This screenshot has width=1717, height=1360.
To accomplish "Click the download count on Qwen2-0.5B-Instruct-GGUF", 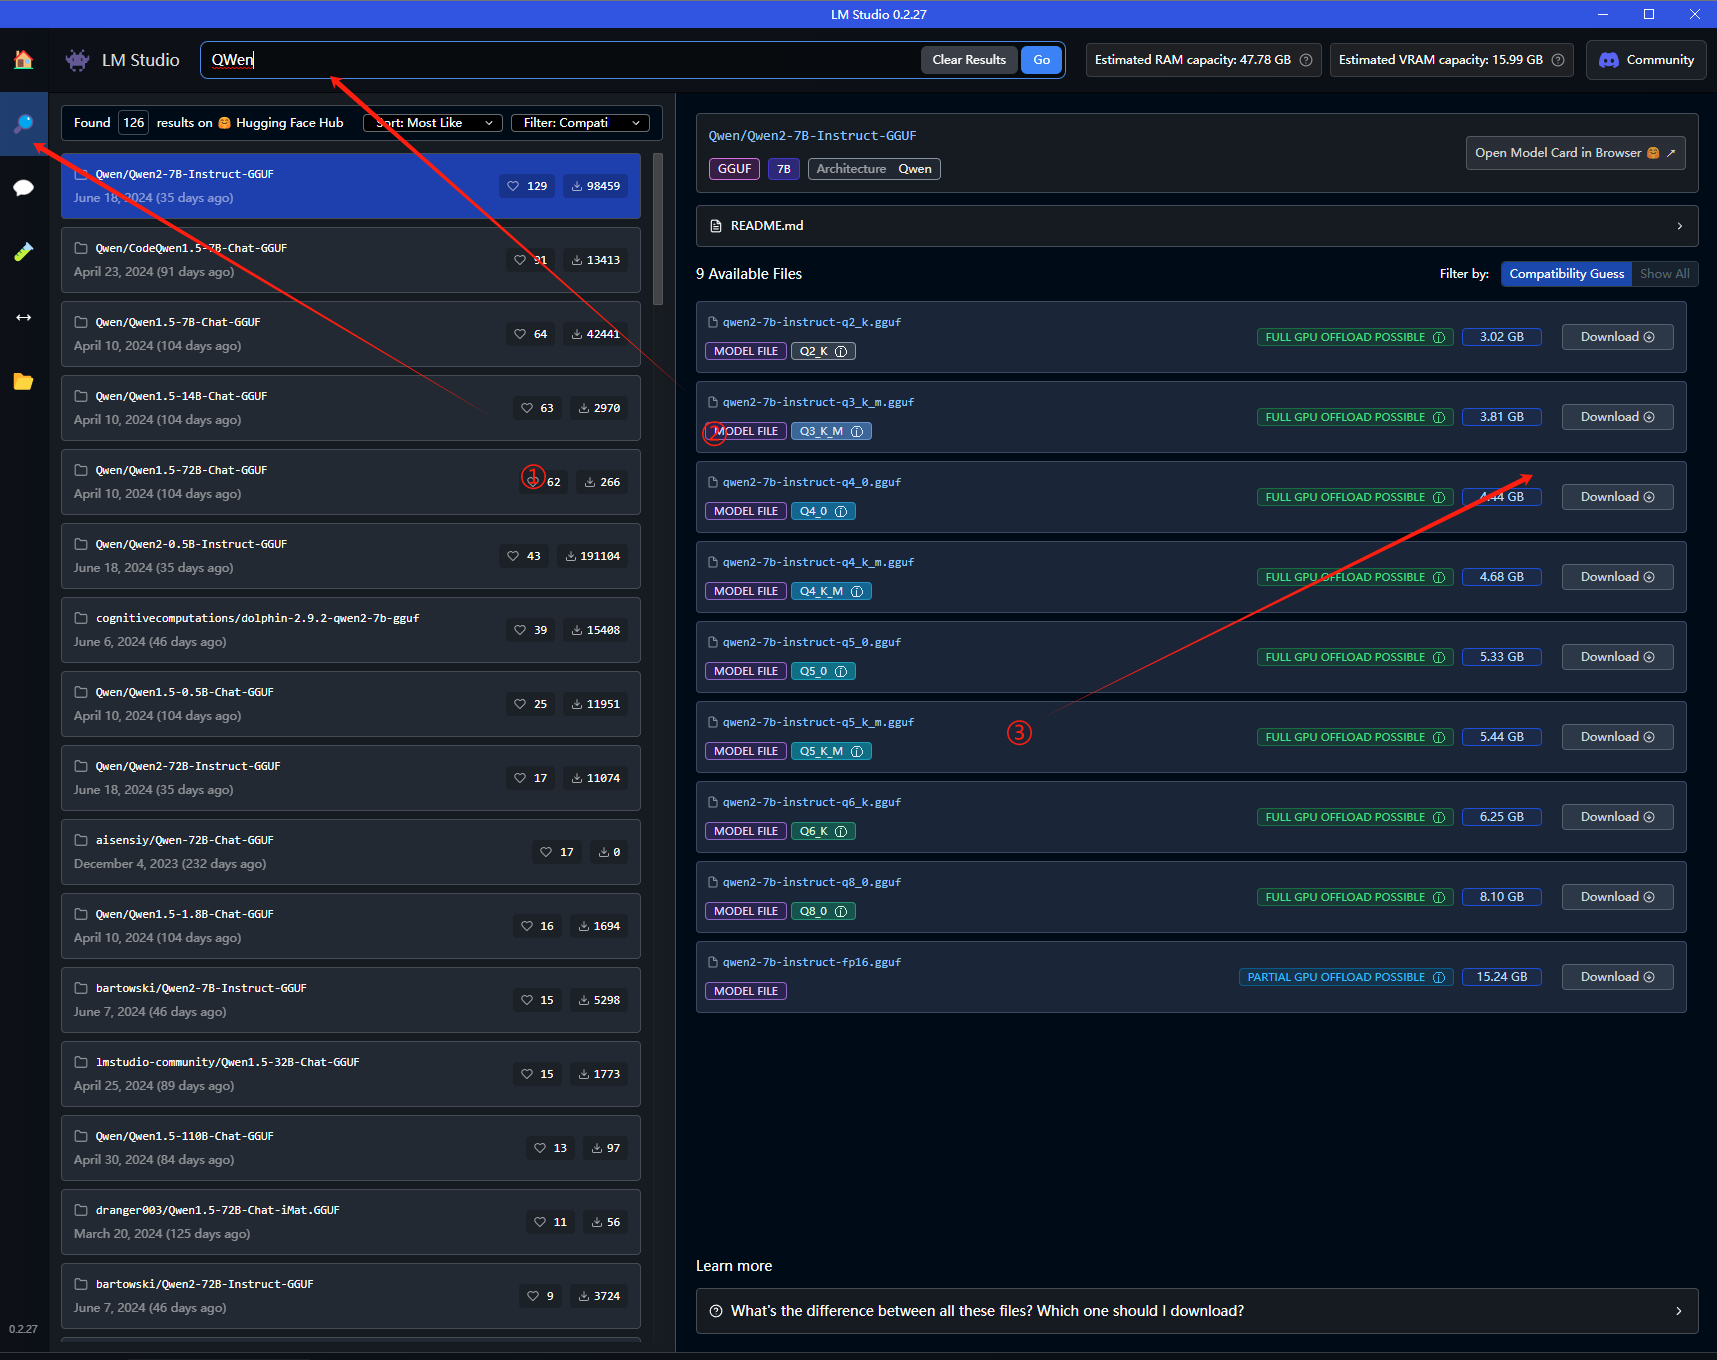I will tap(593, 556).
